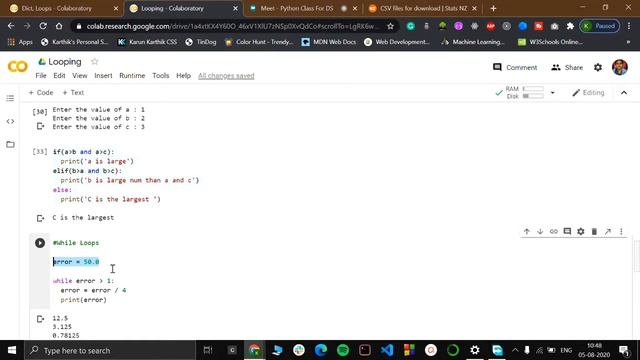The height and width of the screenshot is (360, 640).
Task: Switch to Meet Python Class tab
Action: coord(303,9)
